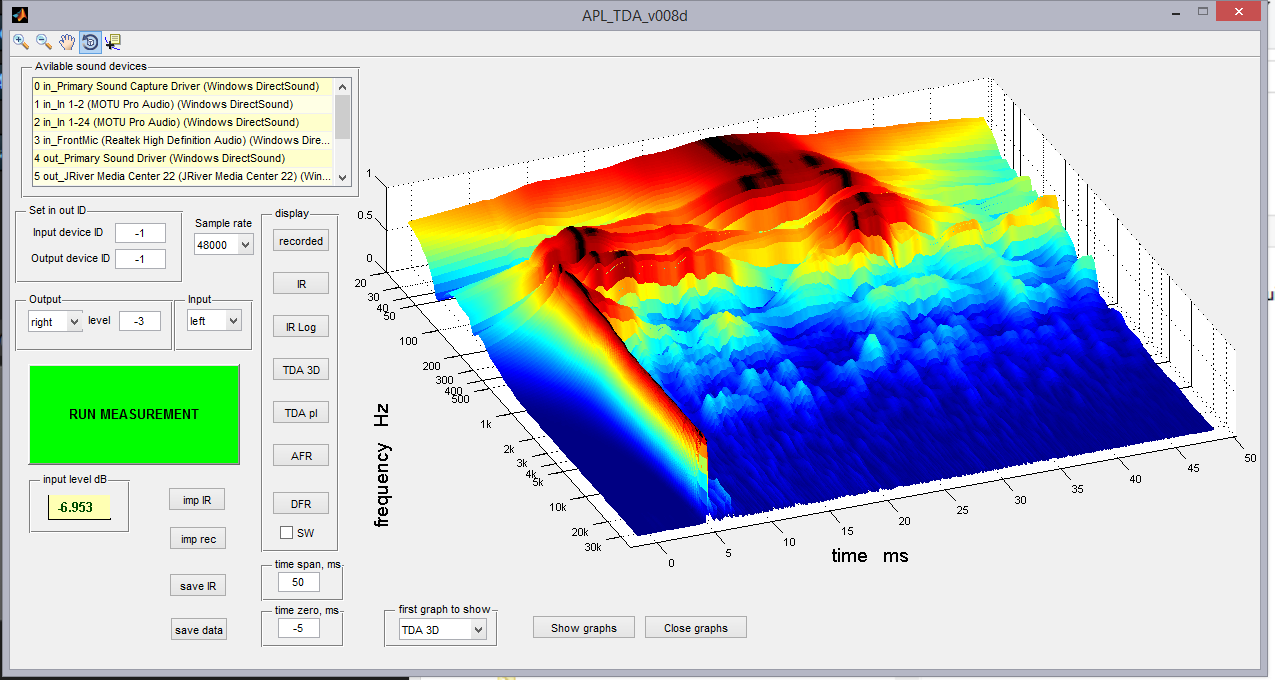The image size is (1275, 680).
Task: Toggle the Rotate 3D tool
Action: (90, 42)
